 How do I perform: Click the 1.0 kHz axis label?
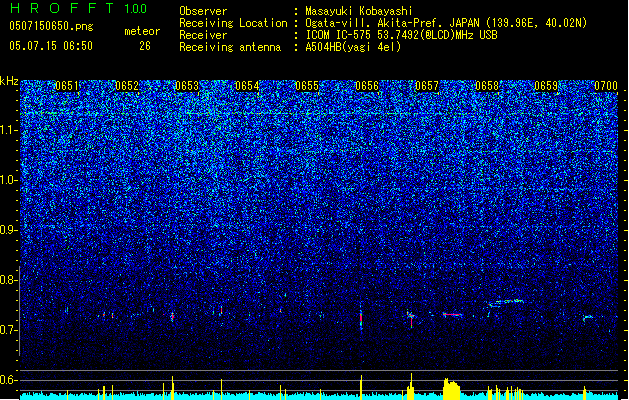tap(9, 180)
